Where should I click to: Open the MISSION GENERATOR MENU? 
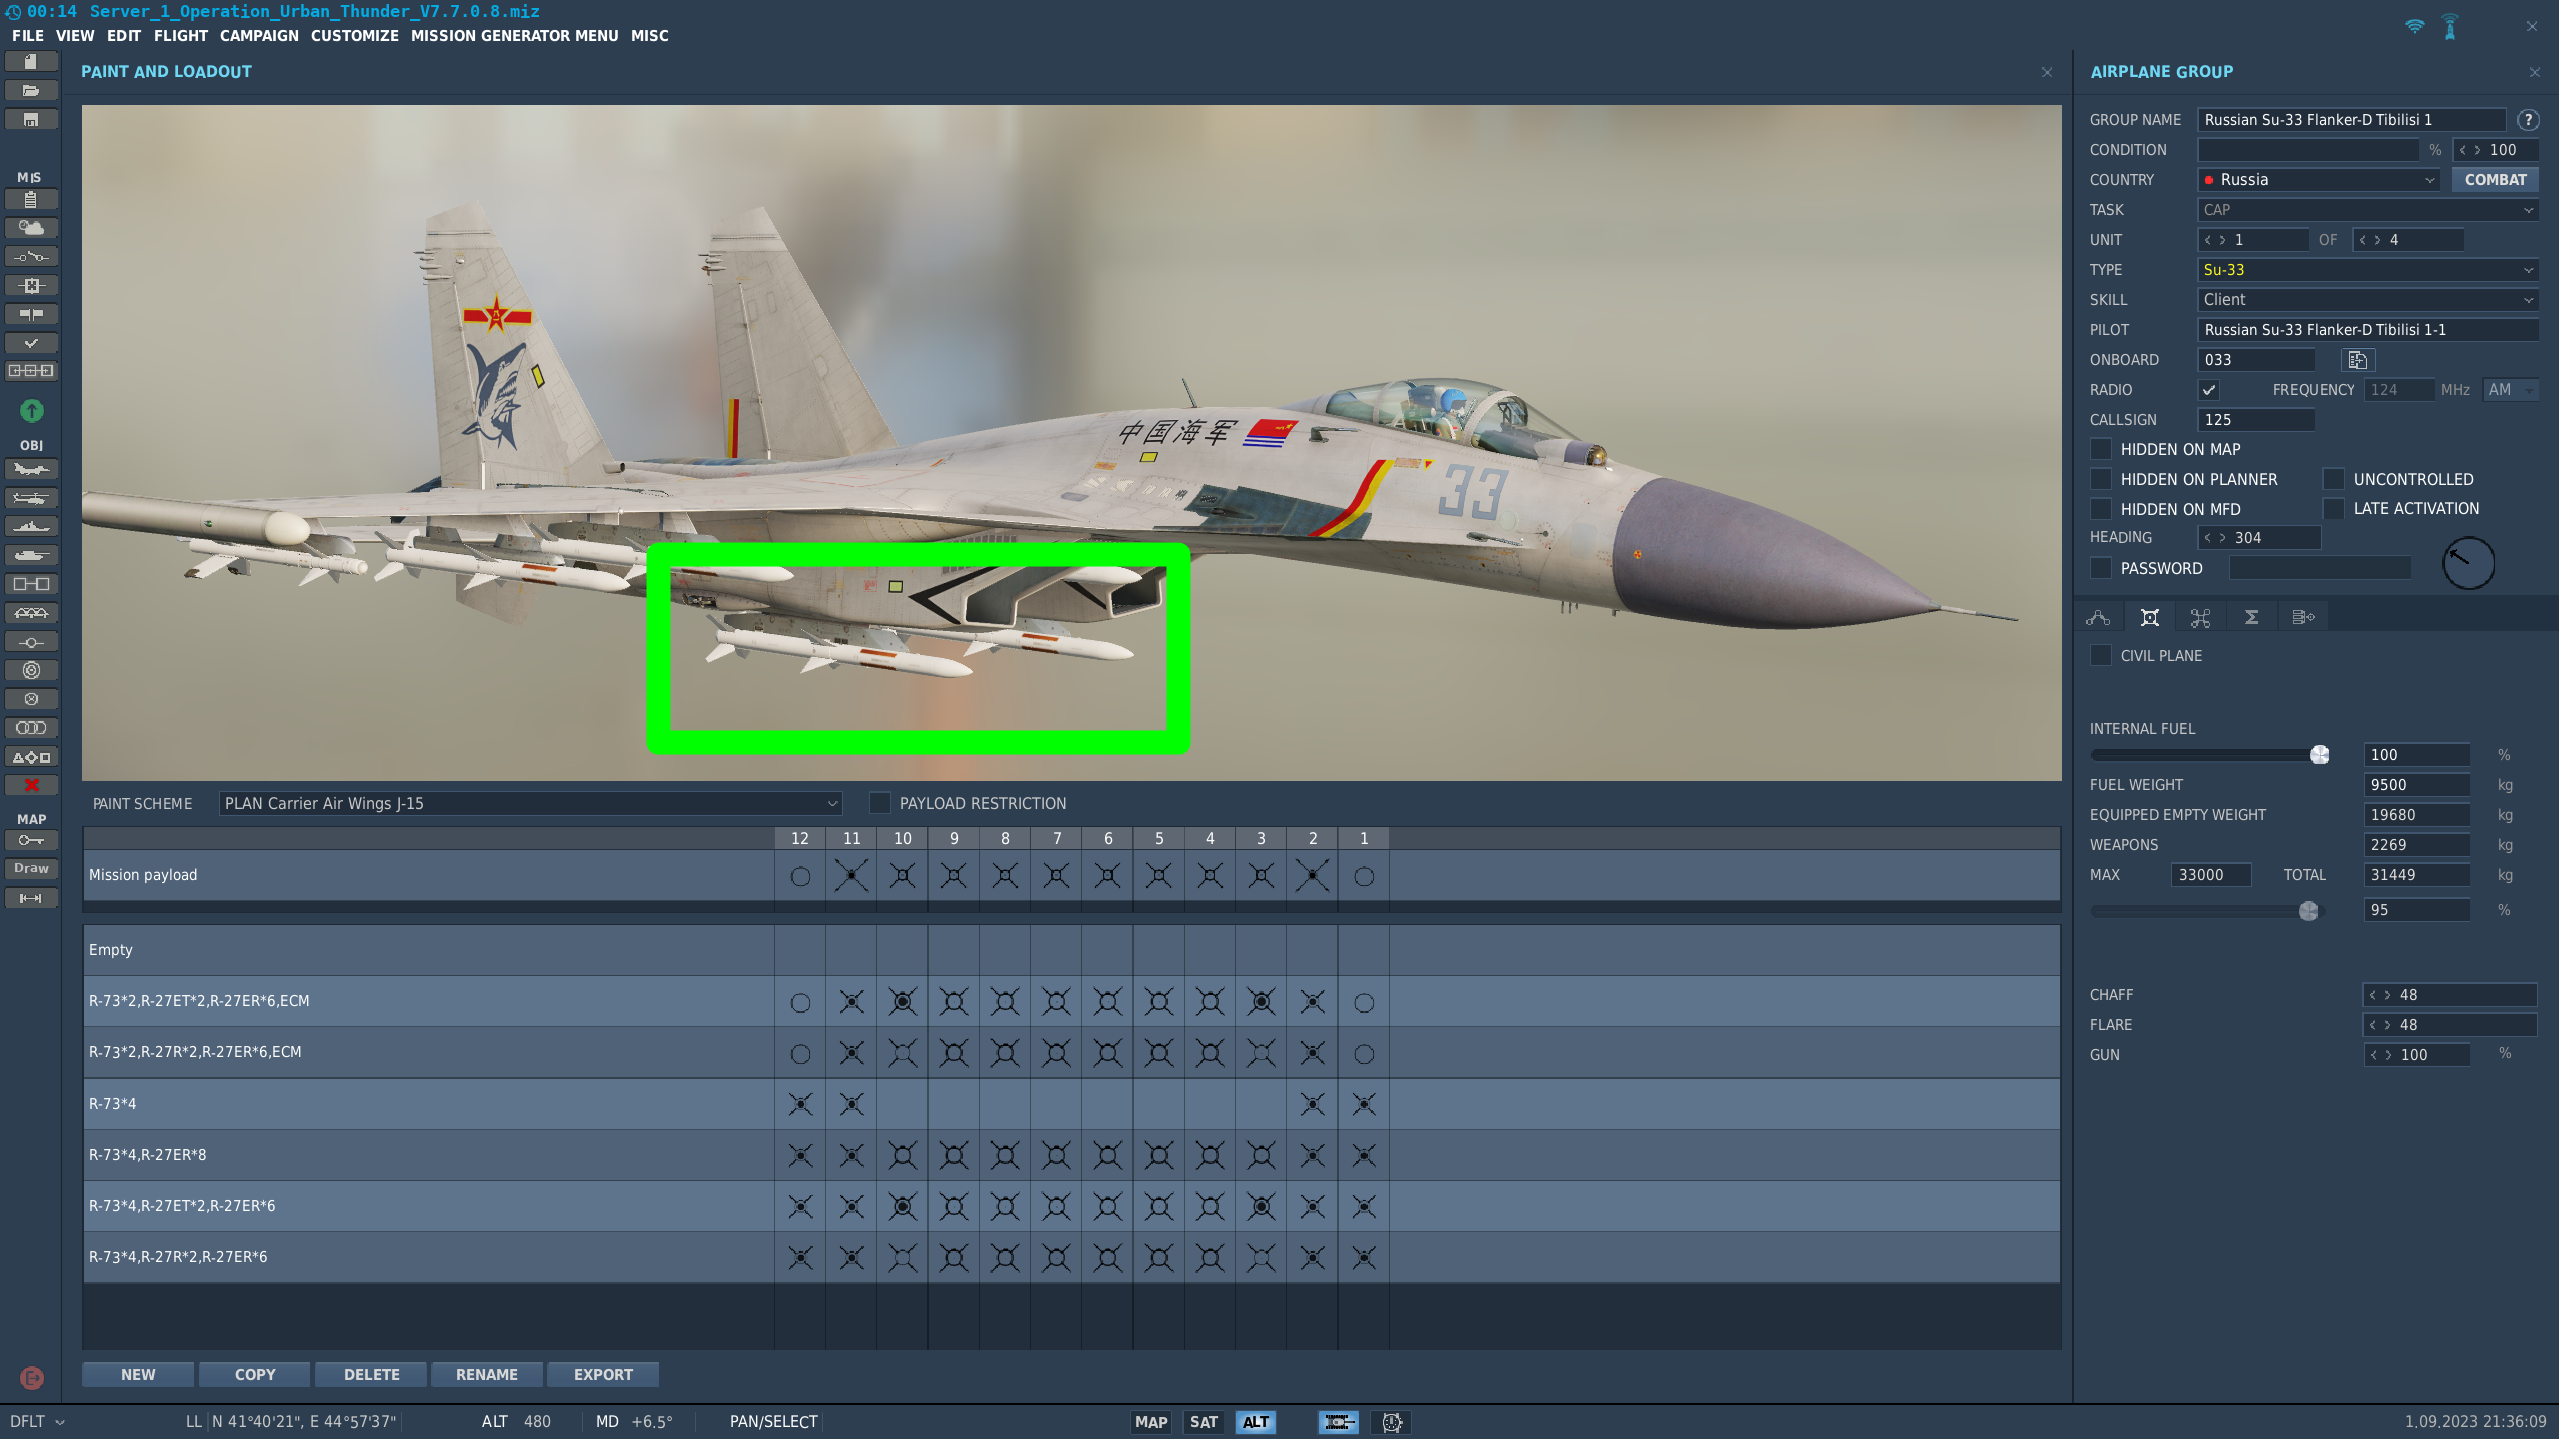(514, 35)
